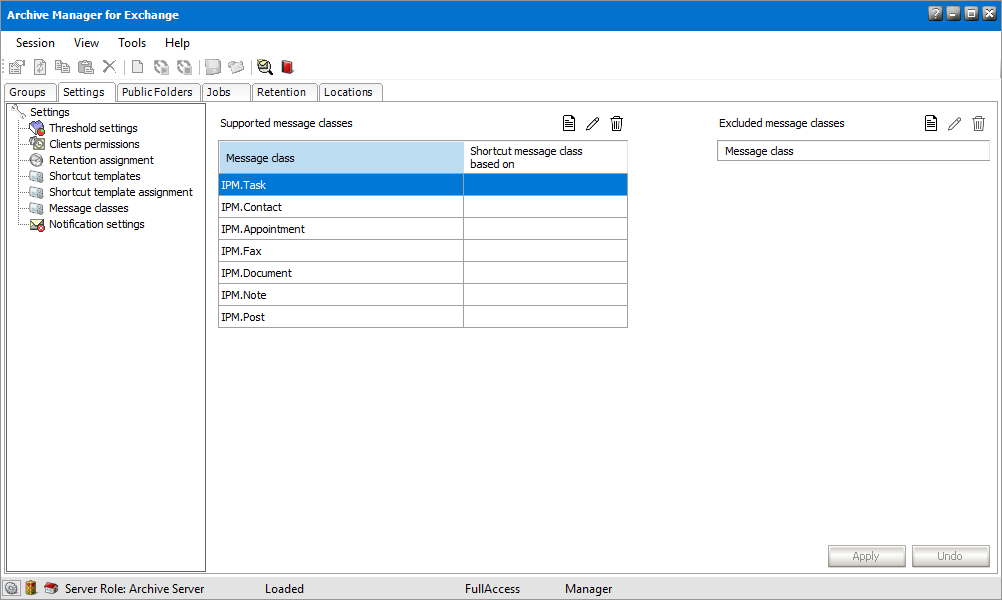Select the IPM.Post row
The width and height of the screenshot is (1002, 600).
pos(422,317)
